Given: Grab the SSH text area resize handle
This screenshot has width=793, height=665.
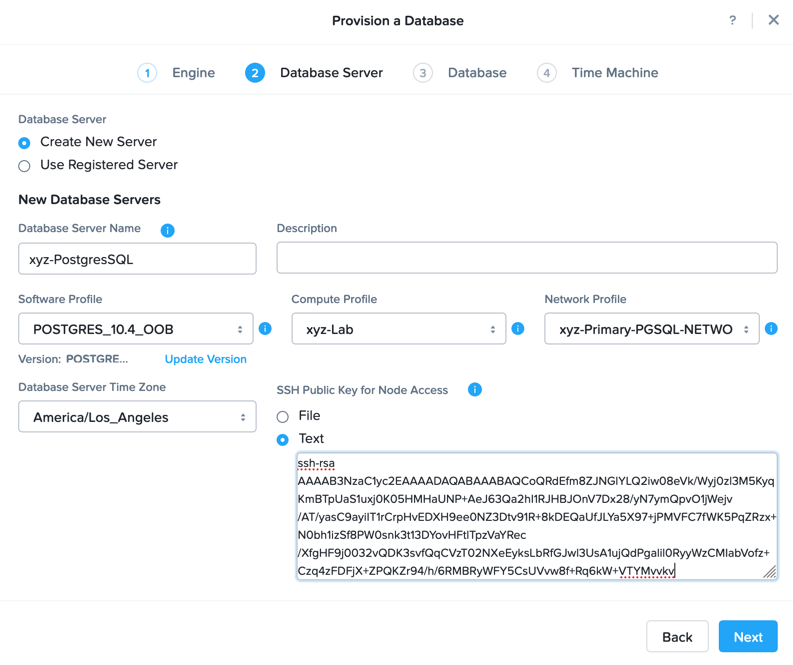Looking at the screenshot, I should click(x=770, y=572).
